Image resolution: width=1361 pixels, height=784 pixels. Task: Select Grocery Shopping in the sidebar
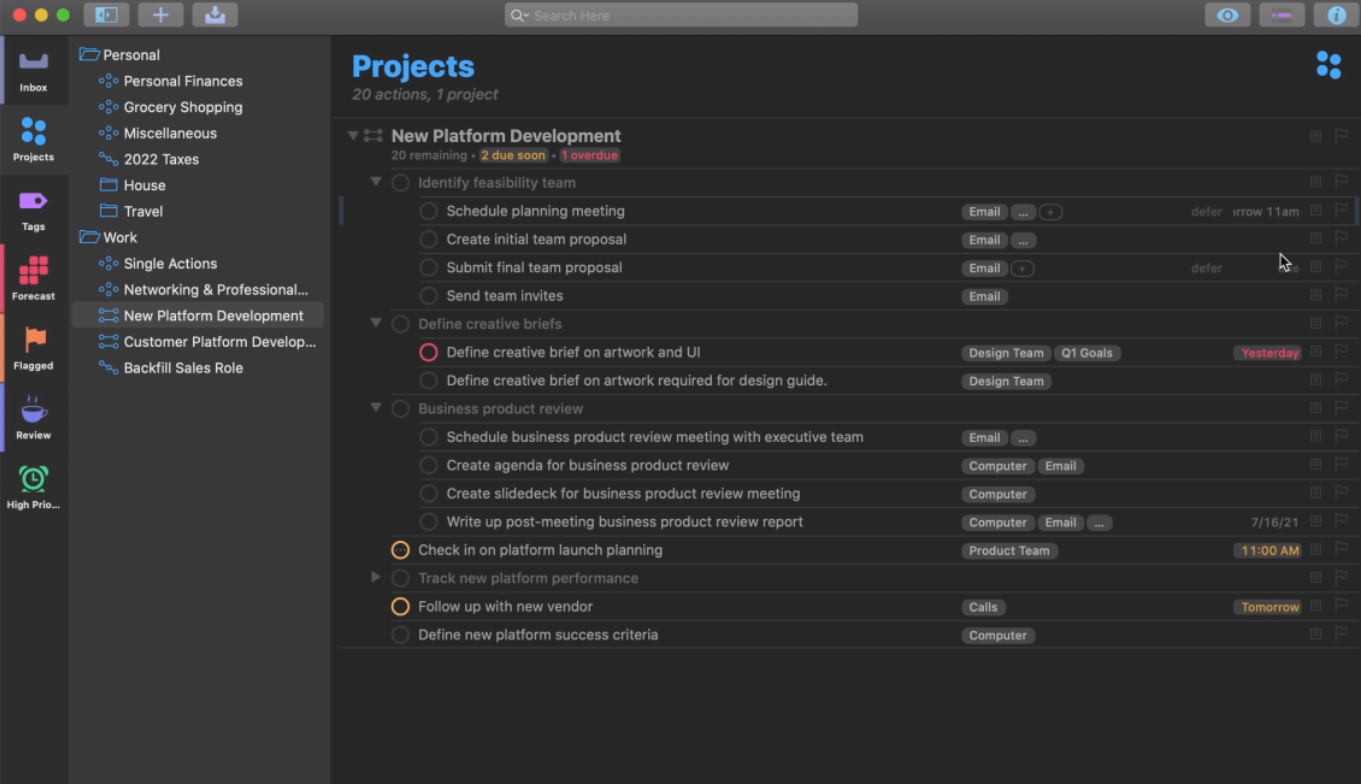pyautogui.click(x=183, y=107)
